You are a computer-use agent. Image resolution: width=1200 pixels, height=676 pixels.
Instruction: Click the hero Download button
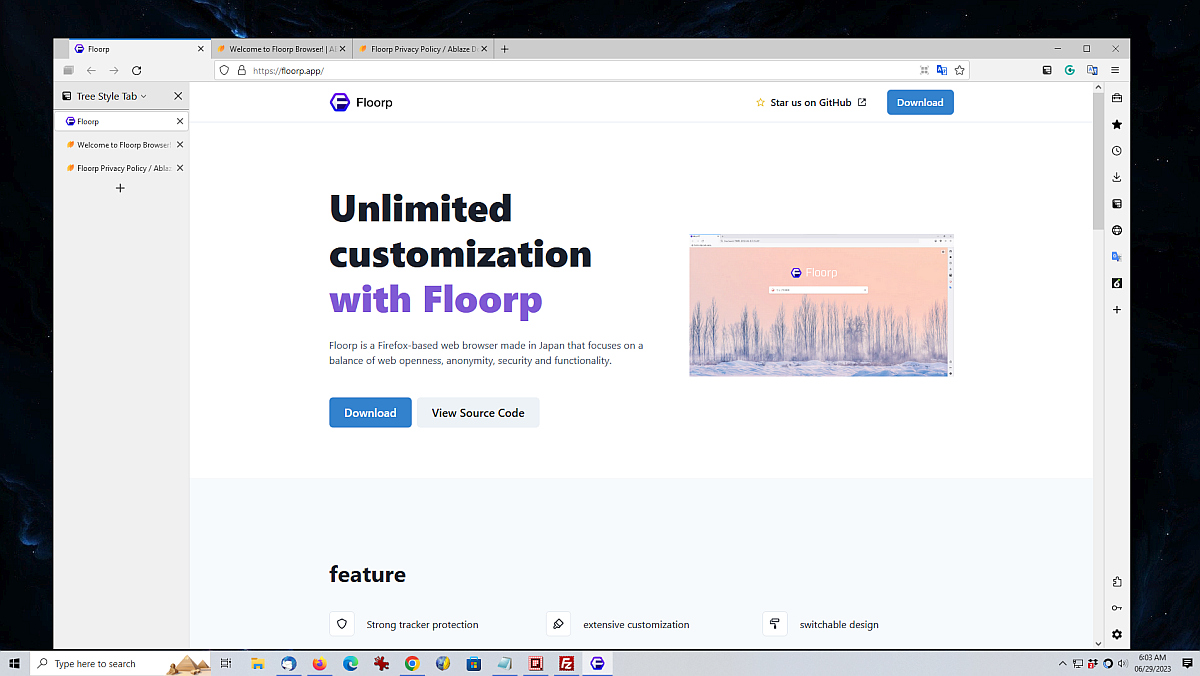pos(370,413)
